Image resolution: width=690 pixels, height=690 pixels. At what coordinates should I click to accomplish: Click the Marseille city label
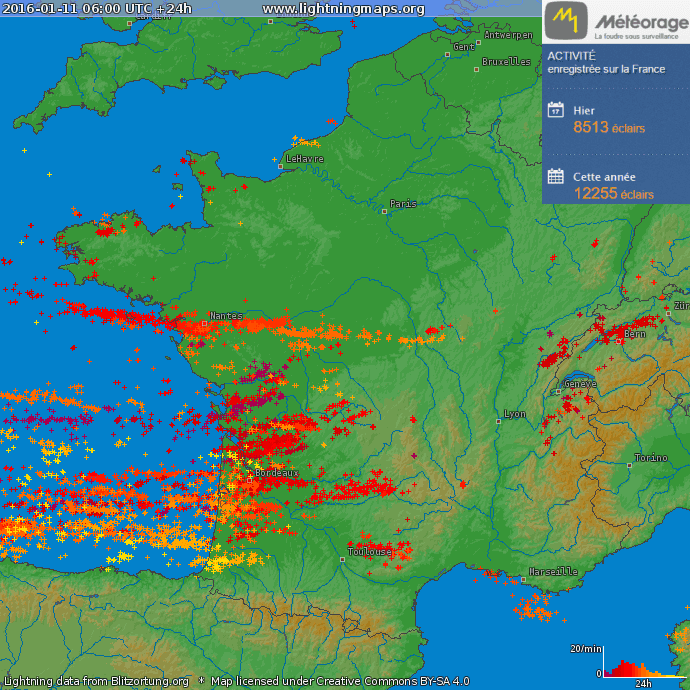point(553,572)
